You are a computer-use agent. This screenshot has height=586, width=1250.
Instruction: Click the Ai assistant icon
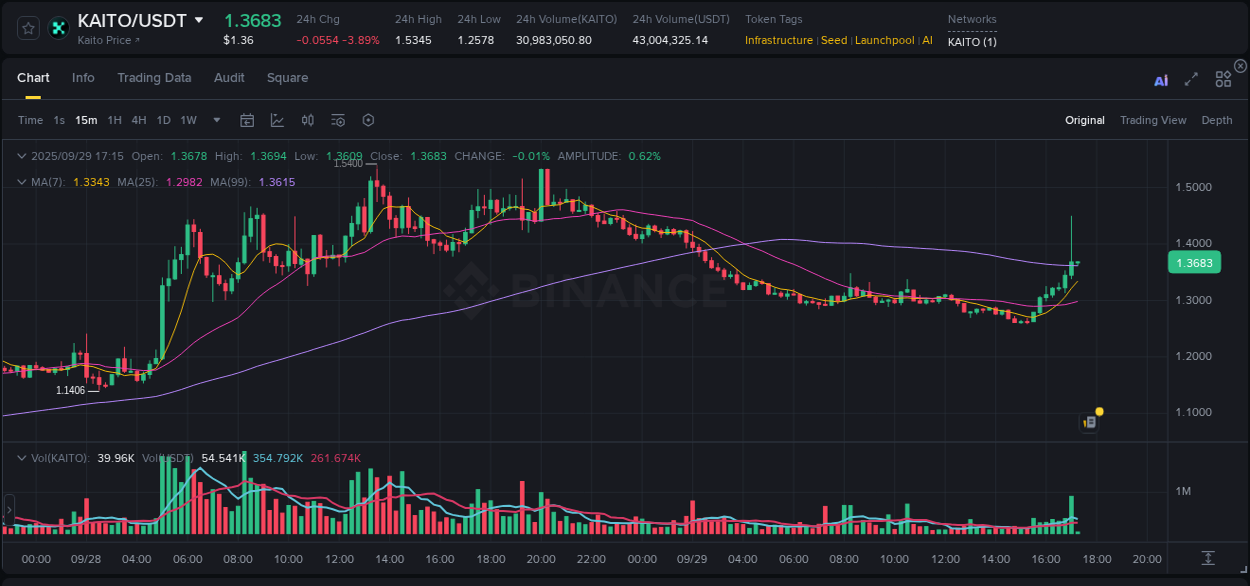(1161, 79)
